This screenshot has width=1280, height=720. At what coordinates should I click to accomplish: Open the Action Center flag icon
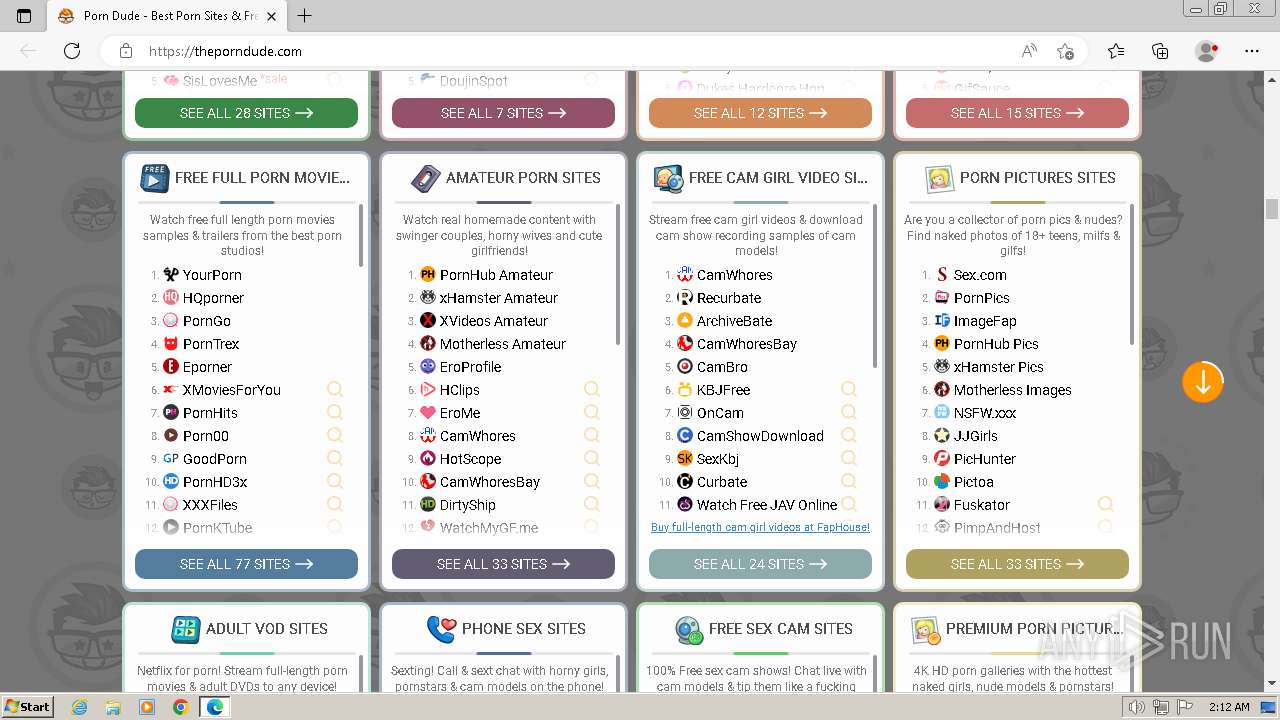(x=1184, y=707)
